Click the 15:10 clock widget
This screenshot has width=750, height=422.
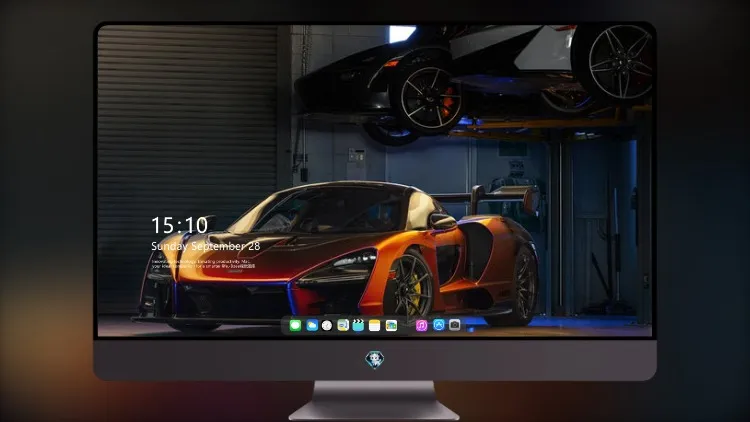click(x=179, y=225)
